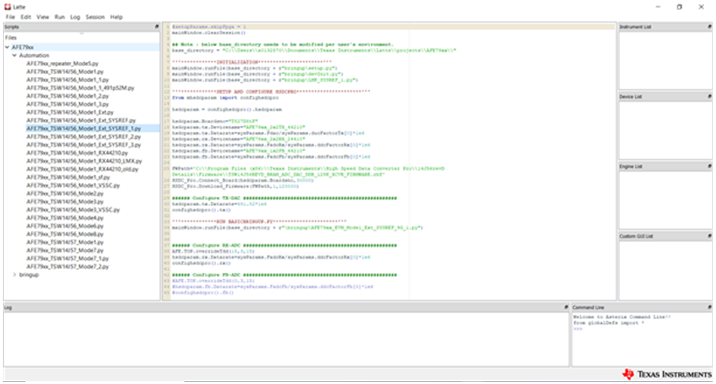The image size is (716, 384).
Task: Select AFE79xx_TSW14J57_Mode7_1.py script
Action: (67, 258)
